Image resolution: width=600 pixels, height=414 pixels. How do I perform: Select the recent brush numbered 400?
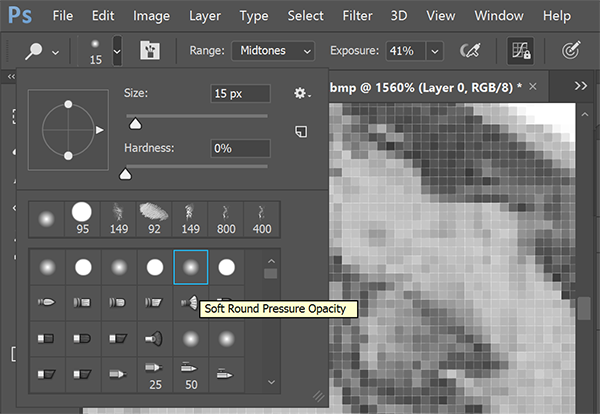(x=262, y=219)
